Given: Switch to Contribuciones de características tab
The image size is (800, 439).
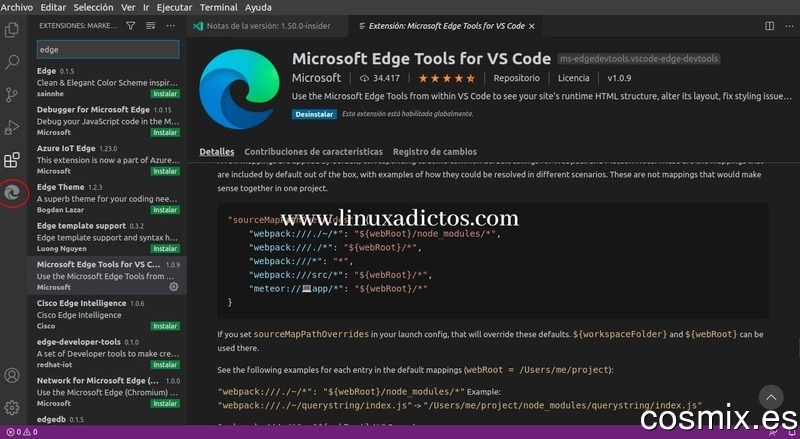Looking at the screenshot, I should coord(313,152).
